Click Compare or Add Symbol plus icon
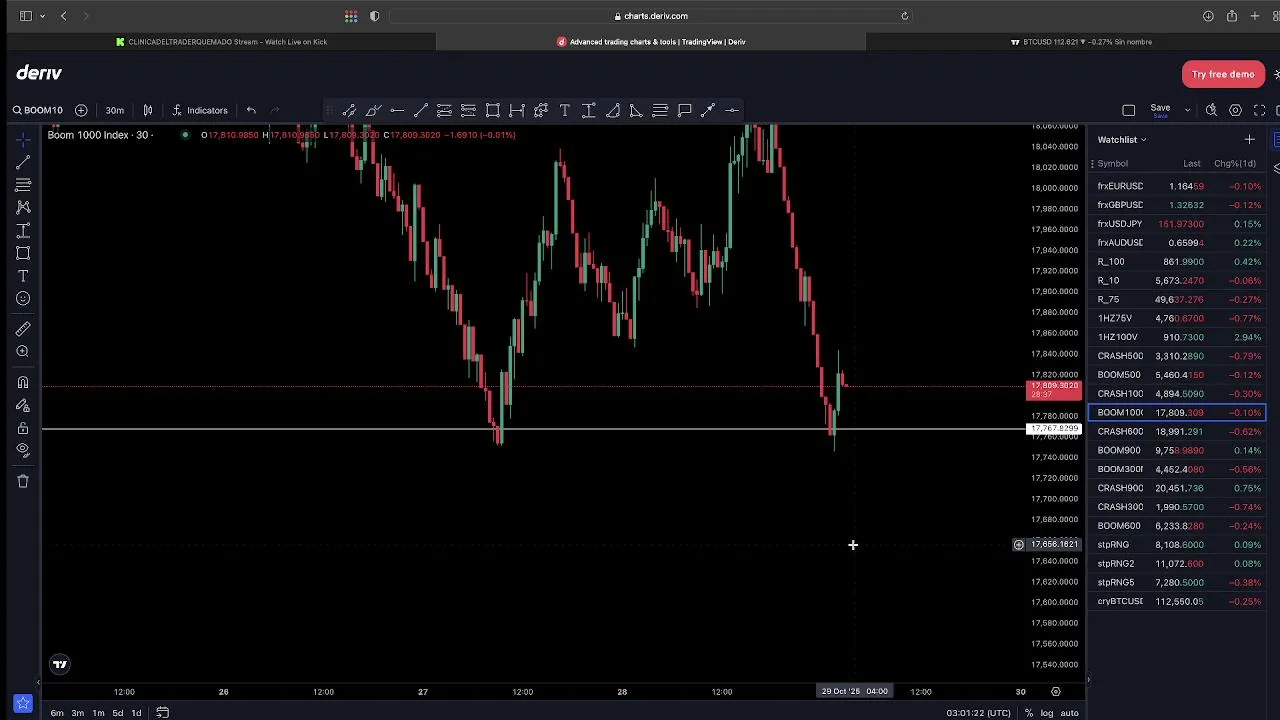 (81, 110)
